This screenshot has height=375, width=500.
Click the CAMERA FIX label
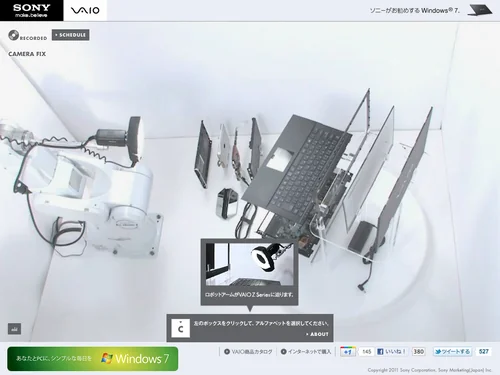(27, 54)
